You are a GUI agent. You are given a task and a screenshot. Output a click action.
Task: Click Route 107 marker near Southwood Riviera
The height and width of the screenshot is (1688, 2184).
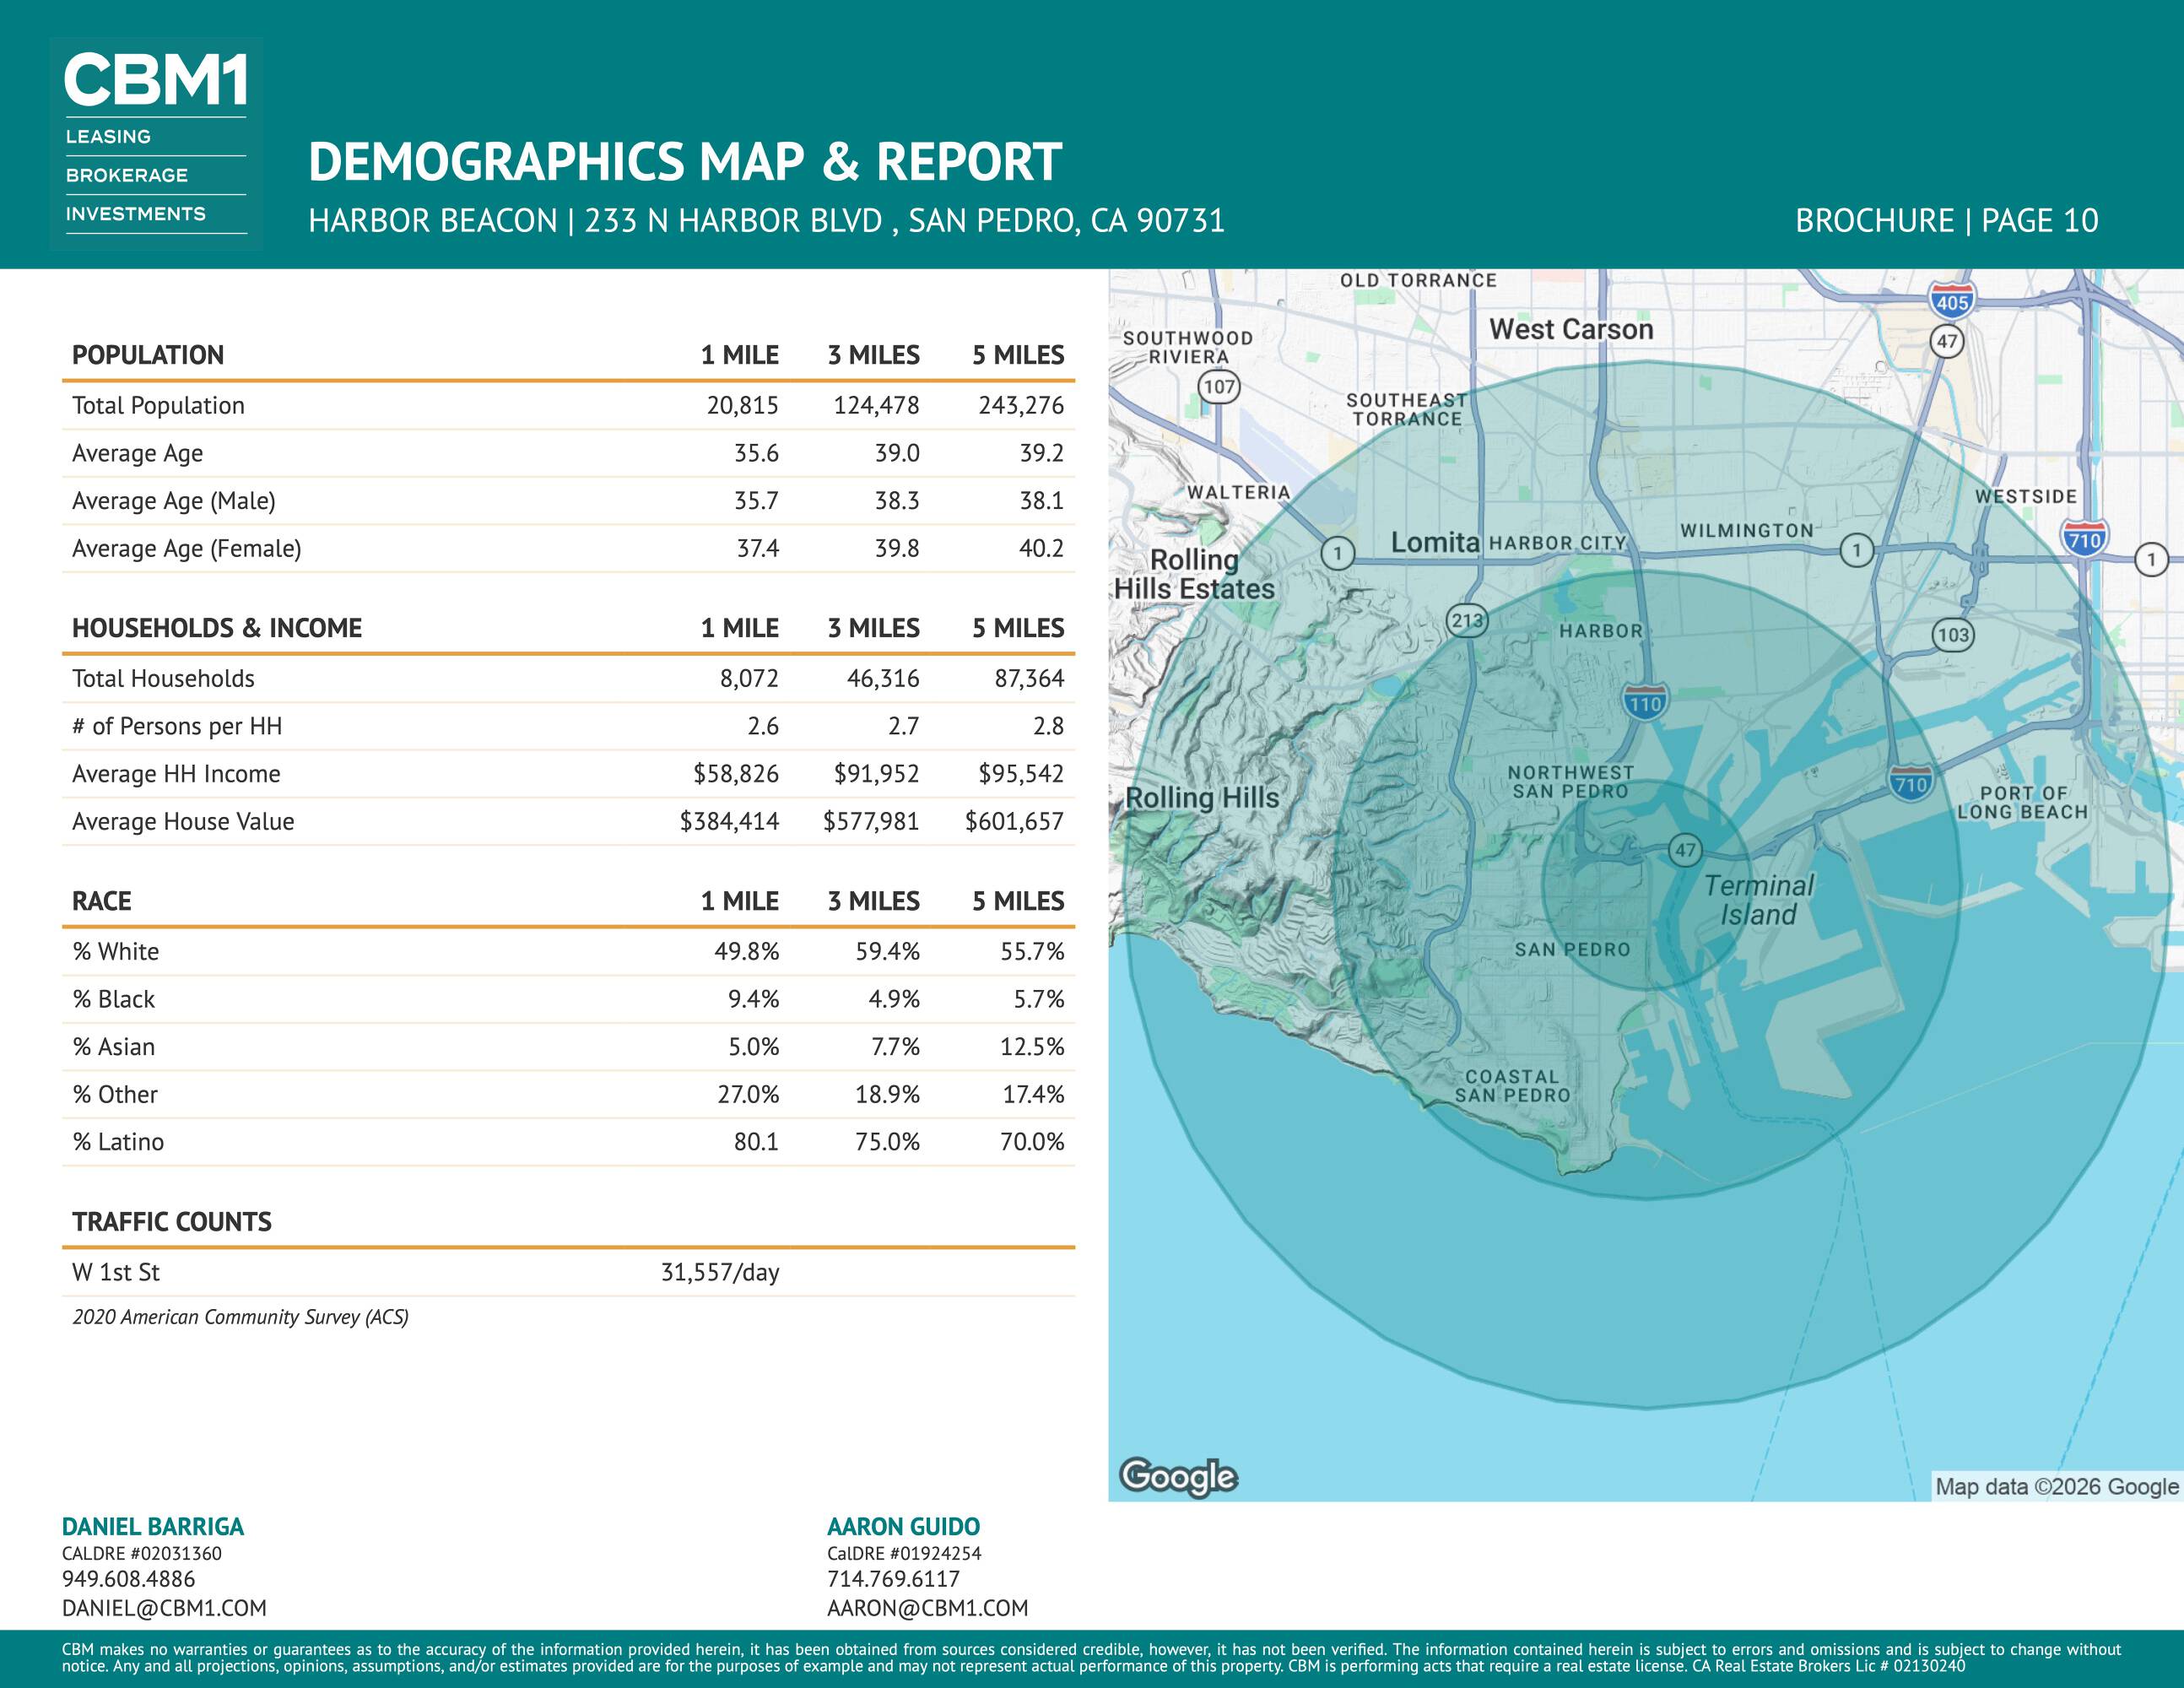tap(1219, 386)
